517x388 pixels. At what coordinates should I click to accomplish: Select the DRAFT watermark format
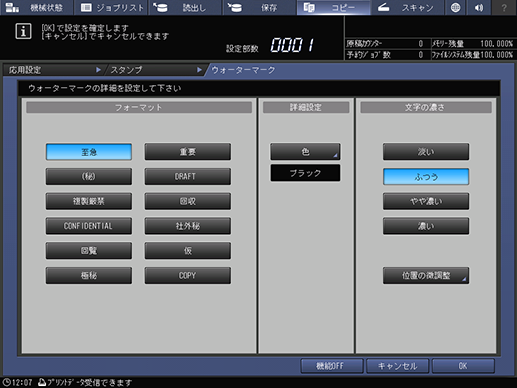pos(188,177)
